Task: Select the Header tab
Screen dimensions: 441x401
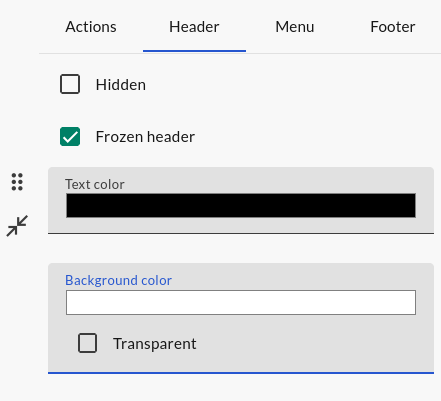Action: (194, 27)
